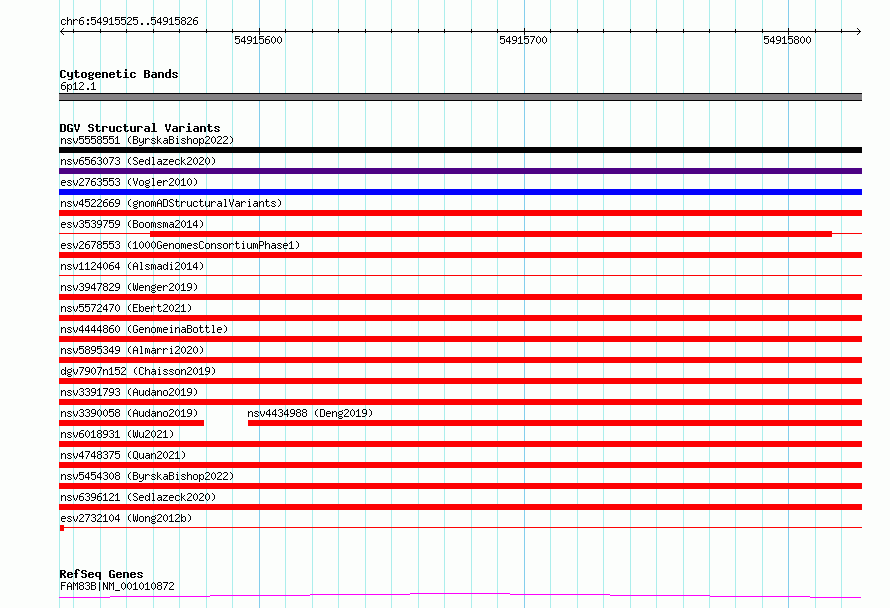Select the red dgv7907n152 Chaisson2019 bar
Image resolution: width=890 pixels, height=608 pixels.
coord(460,381)
